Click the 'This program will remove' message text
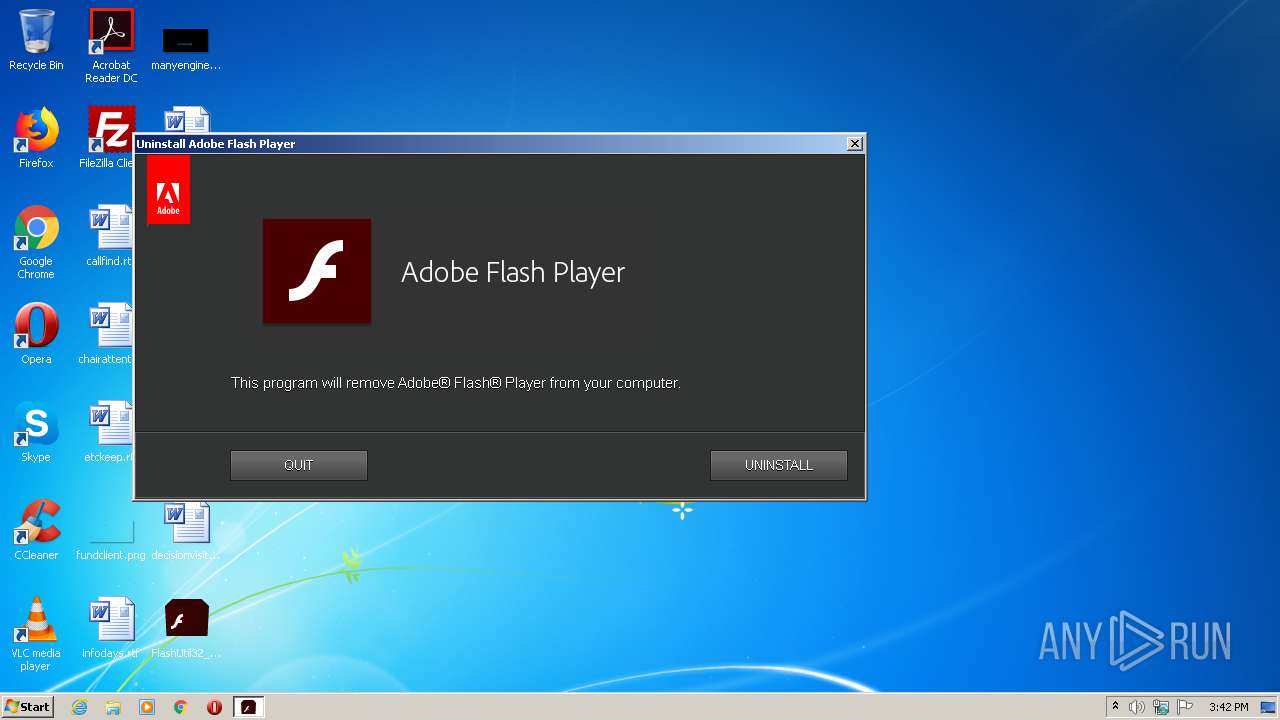Image resolution: width=1280 pixels, height=720 pixels. [x=455, y=383]
